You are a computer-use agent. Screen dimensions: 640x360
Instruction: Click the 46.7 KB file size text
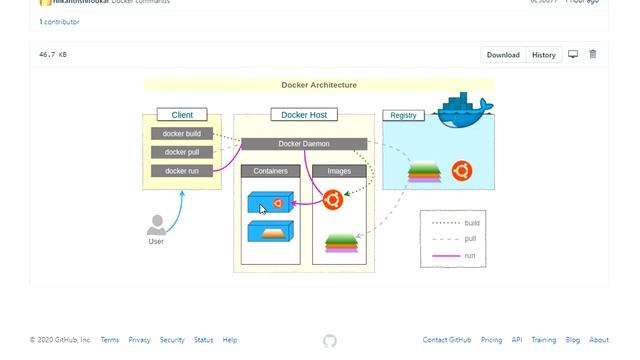click(53, 54)
